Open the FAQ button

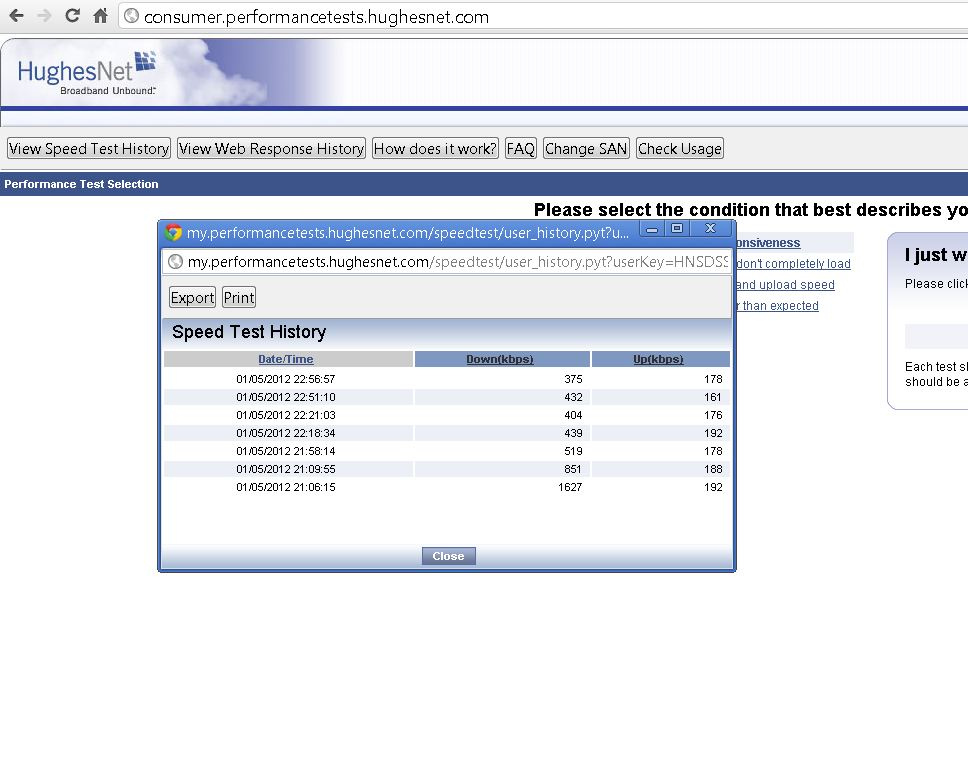click(x=520, y=148)
